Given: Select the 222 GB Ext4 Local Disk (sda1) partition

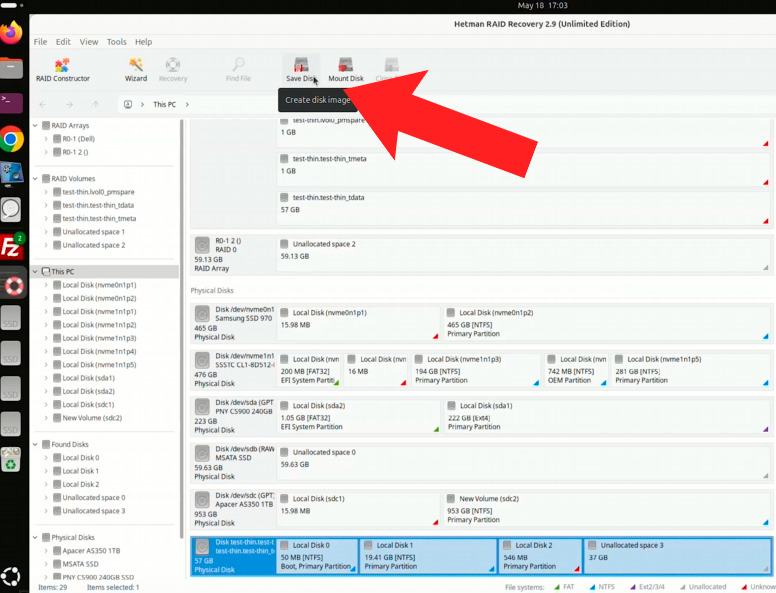Looking at the screenshot, I should pos(608,417).
